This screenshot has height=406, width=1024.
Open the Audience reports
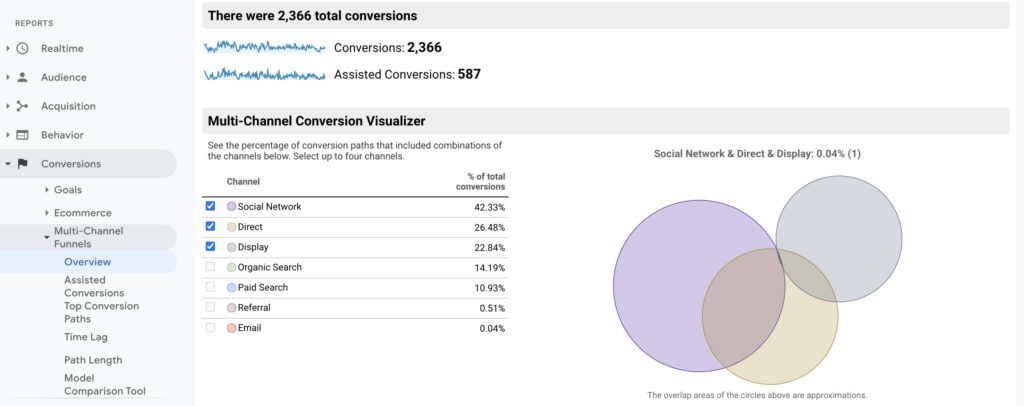[63, 77]
